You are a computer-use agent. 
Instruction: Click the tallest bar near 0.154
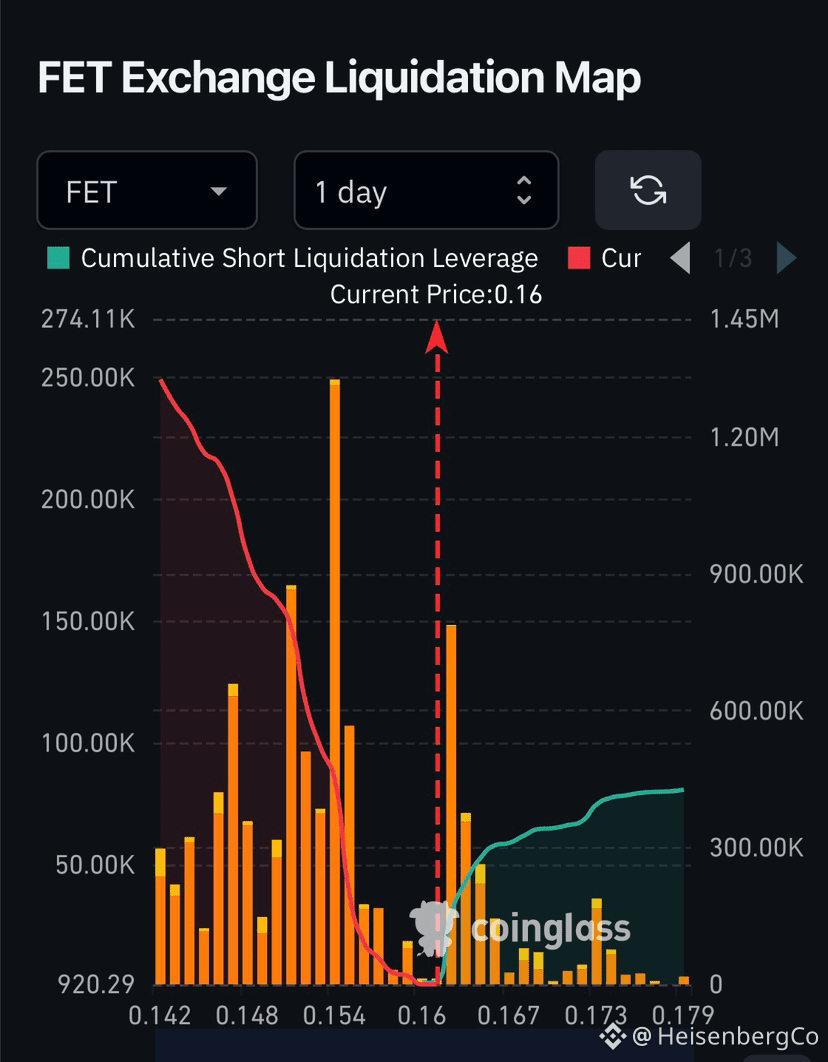click(x=334, y=681)
